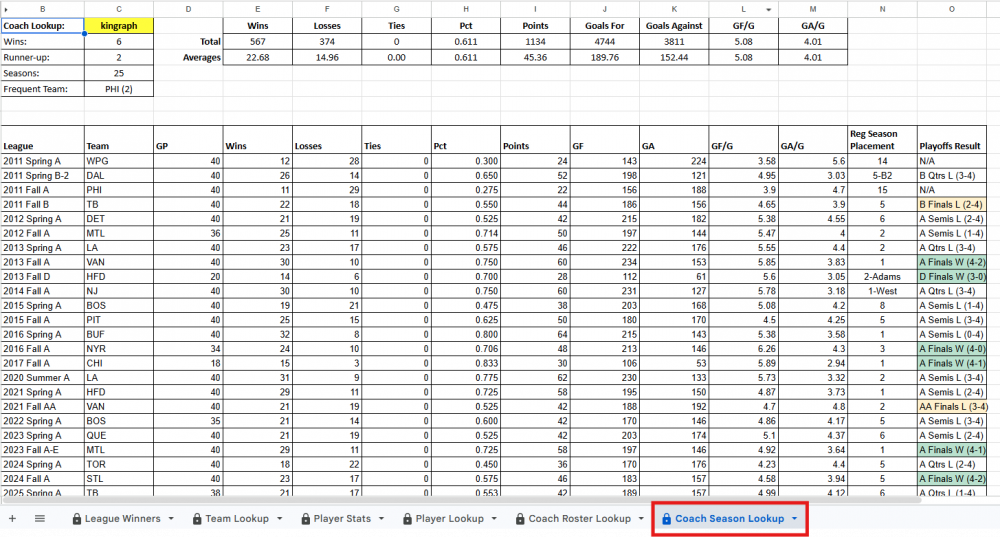Click lock icon on Player Stats tab
Image resolution: width=1000 pixels, height=537 pixels.
[x=305, y=519]
